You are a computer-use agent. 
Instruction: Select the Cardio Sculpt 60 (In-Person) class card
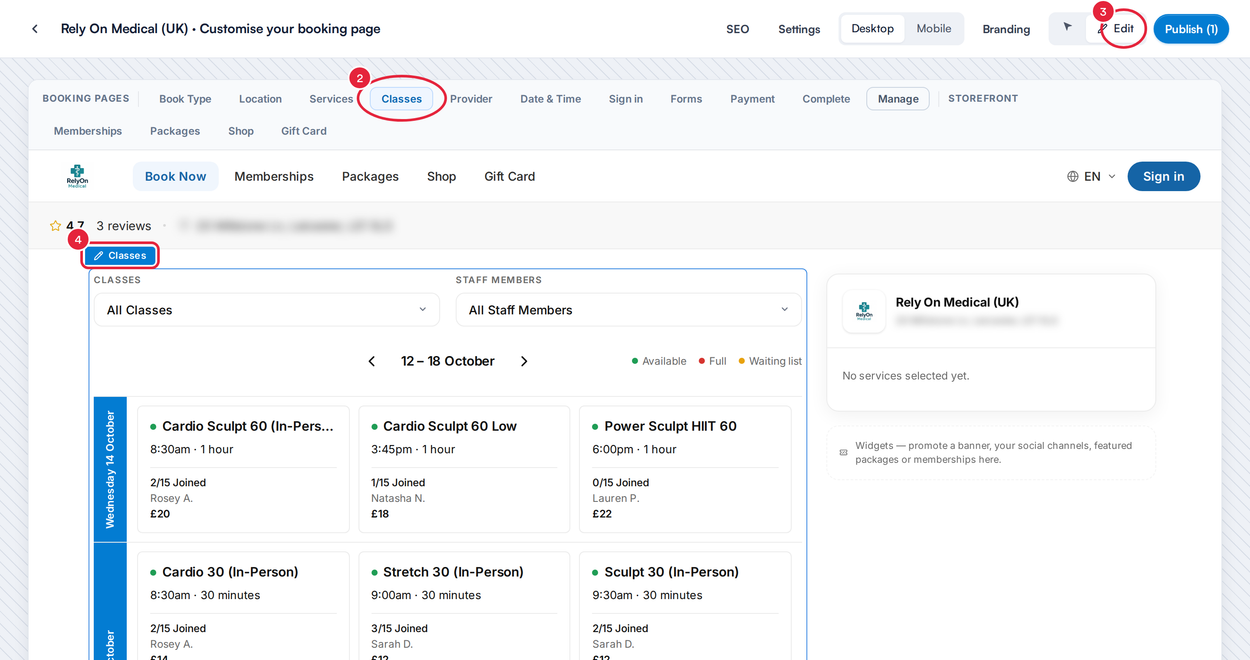pos(244,469)
